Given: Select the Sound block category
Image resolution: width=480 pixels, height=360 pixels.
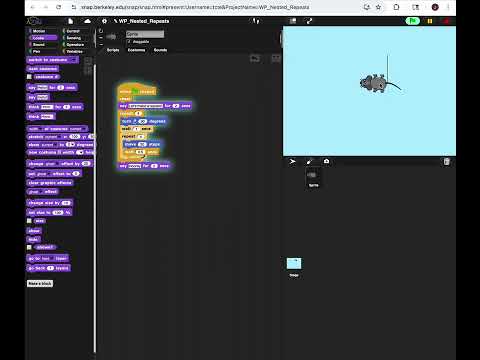Looking at the screenshot, I should click(x=43, y=45).
